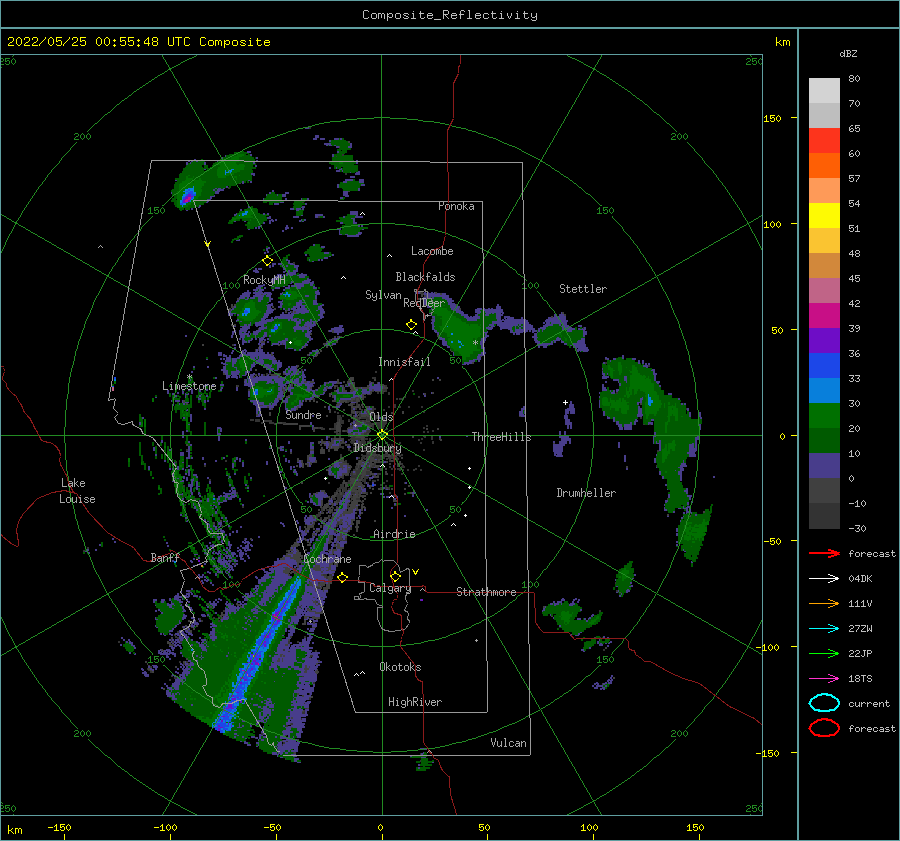Click the Vulcan label
900x841 pixels.
click(508, 743)
